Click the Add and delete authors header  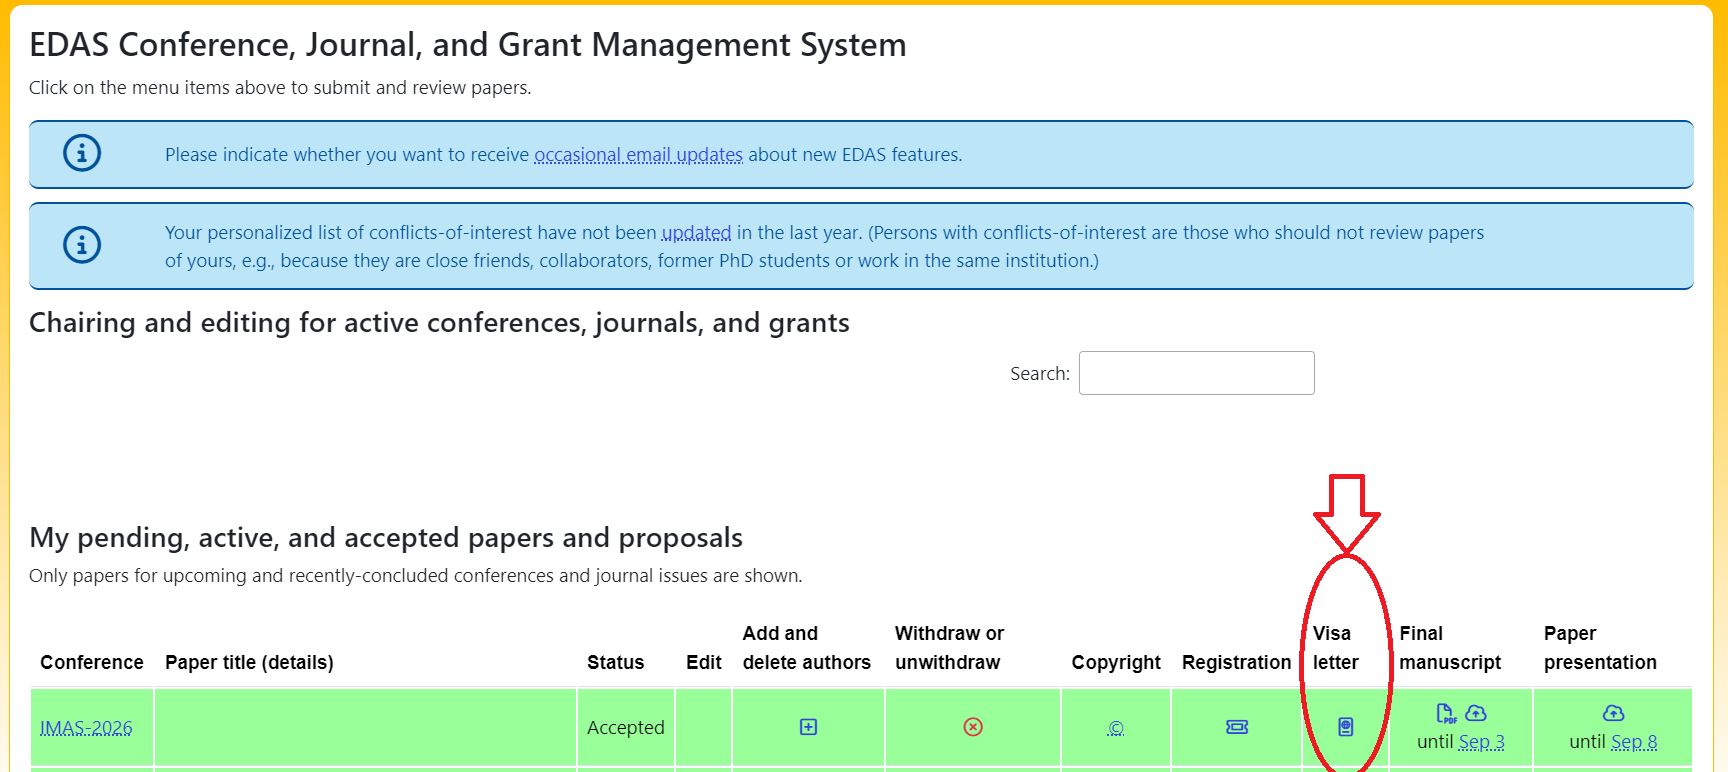(x=807, y=648)
